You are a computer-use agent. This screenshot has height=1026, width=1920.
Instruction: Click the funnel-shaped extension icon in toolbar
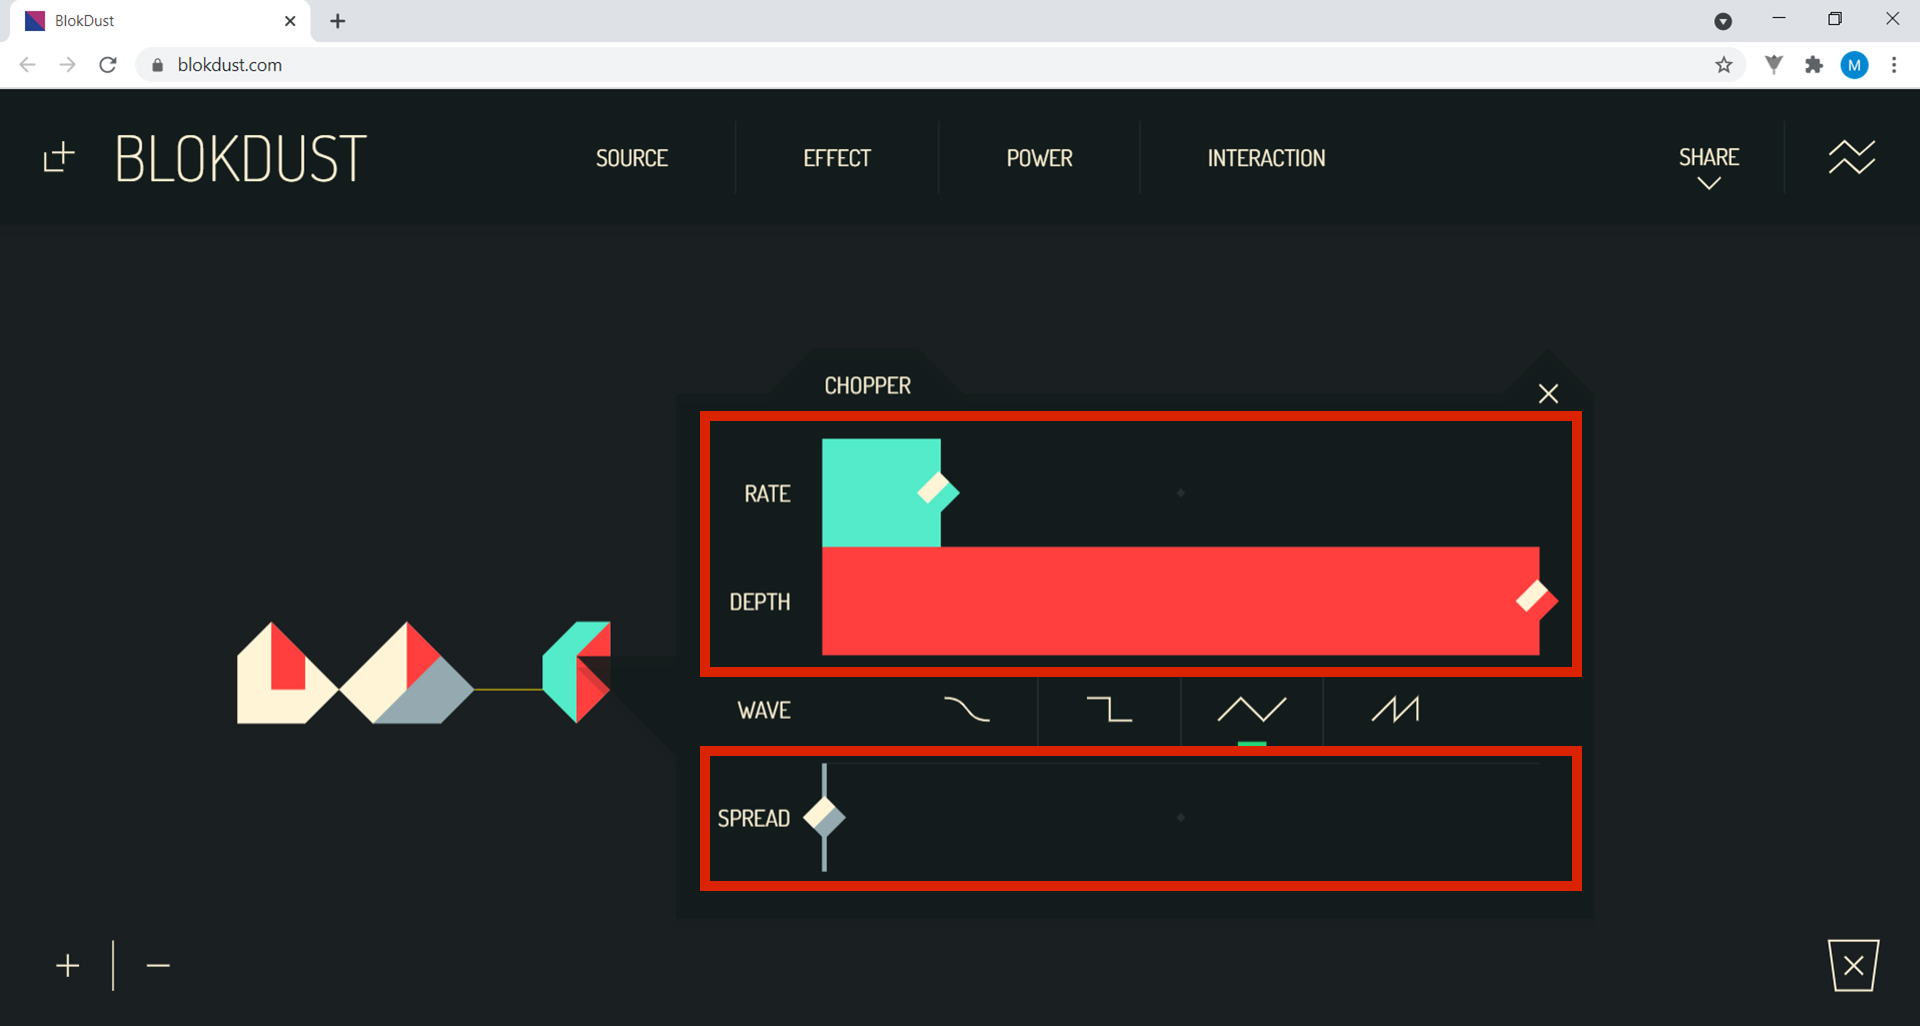[x=1774, y=65]
